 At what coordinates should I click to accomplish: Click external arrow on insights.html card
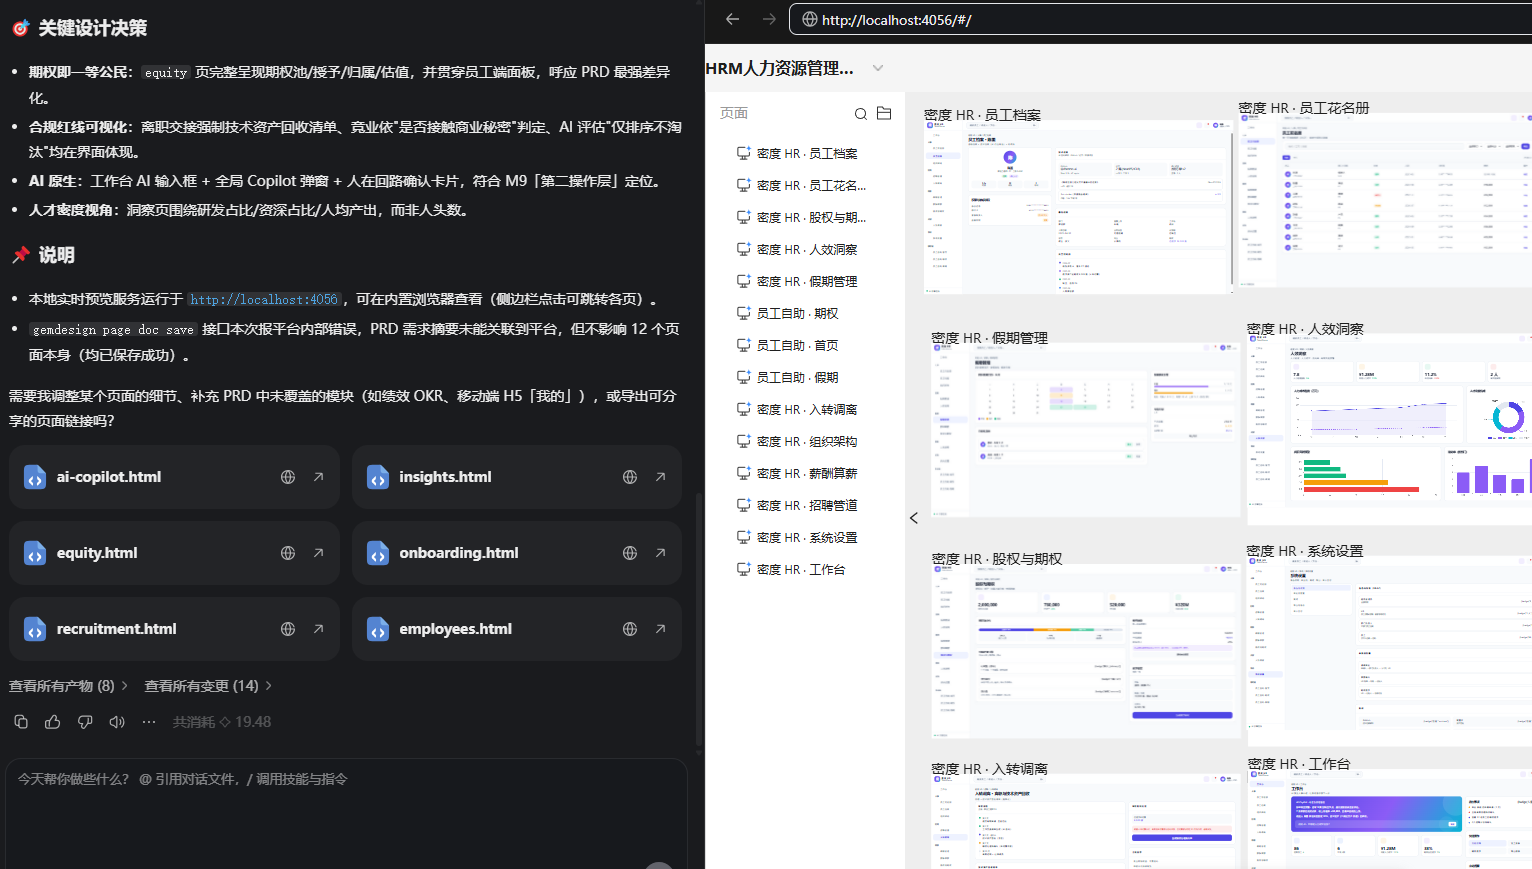coord(660,477)
